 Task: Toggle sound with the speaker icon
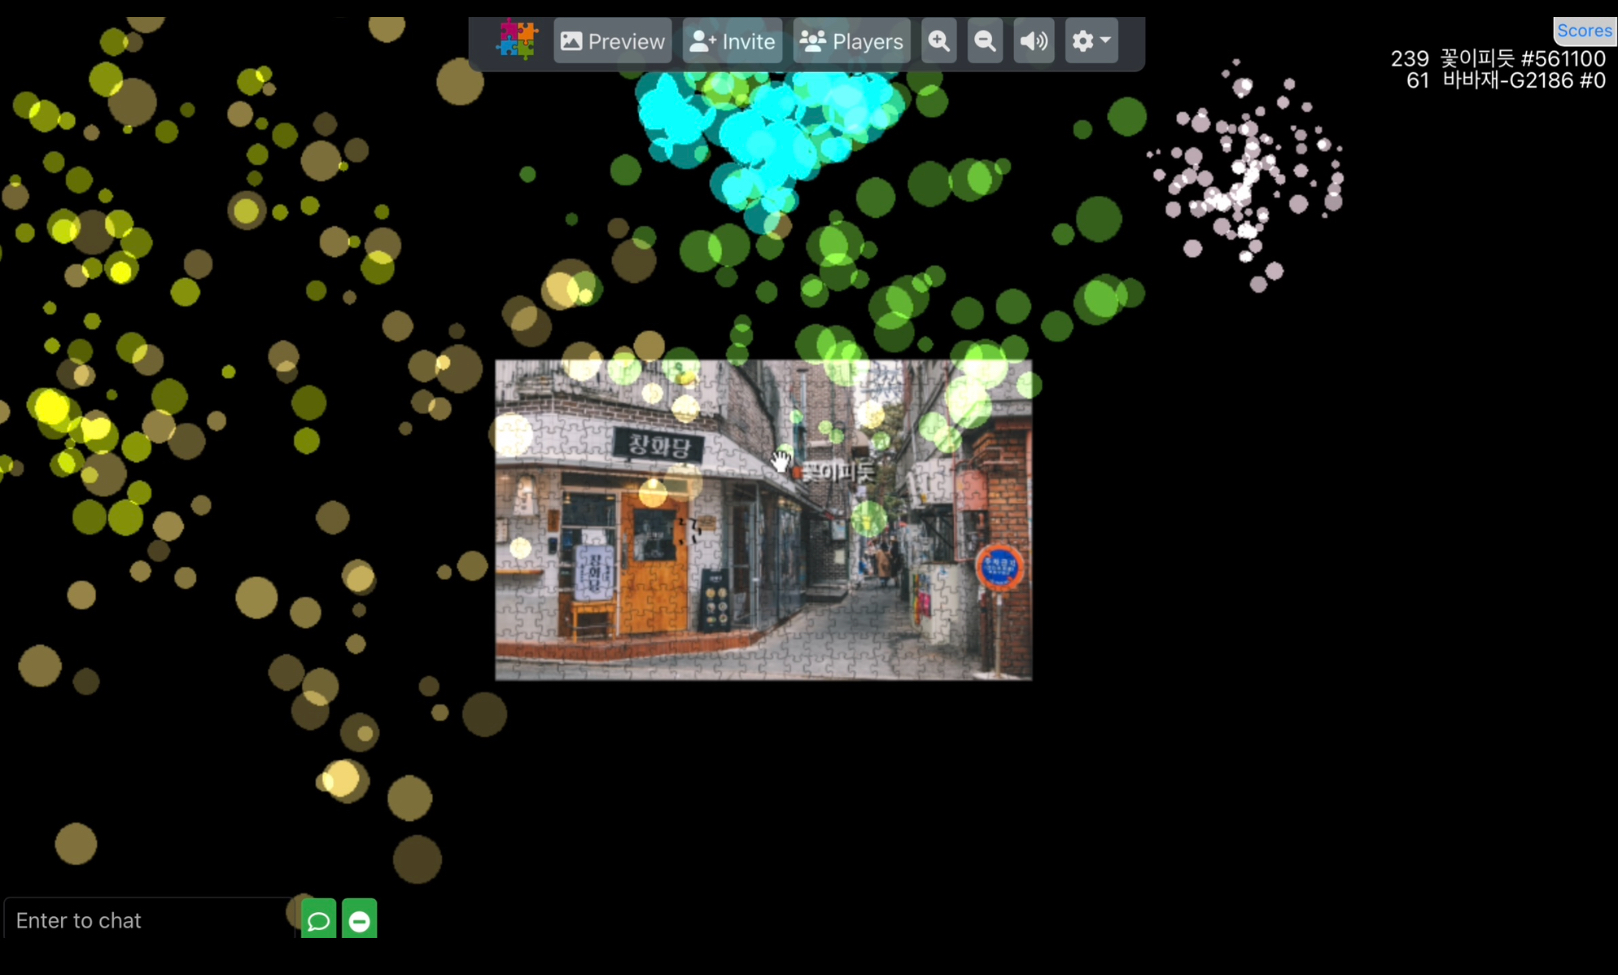tap(1034, 42)
